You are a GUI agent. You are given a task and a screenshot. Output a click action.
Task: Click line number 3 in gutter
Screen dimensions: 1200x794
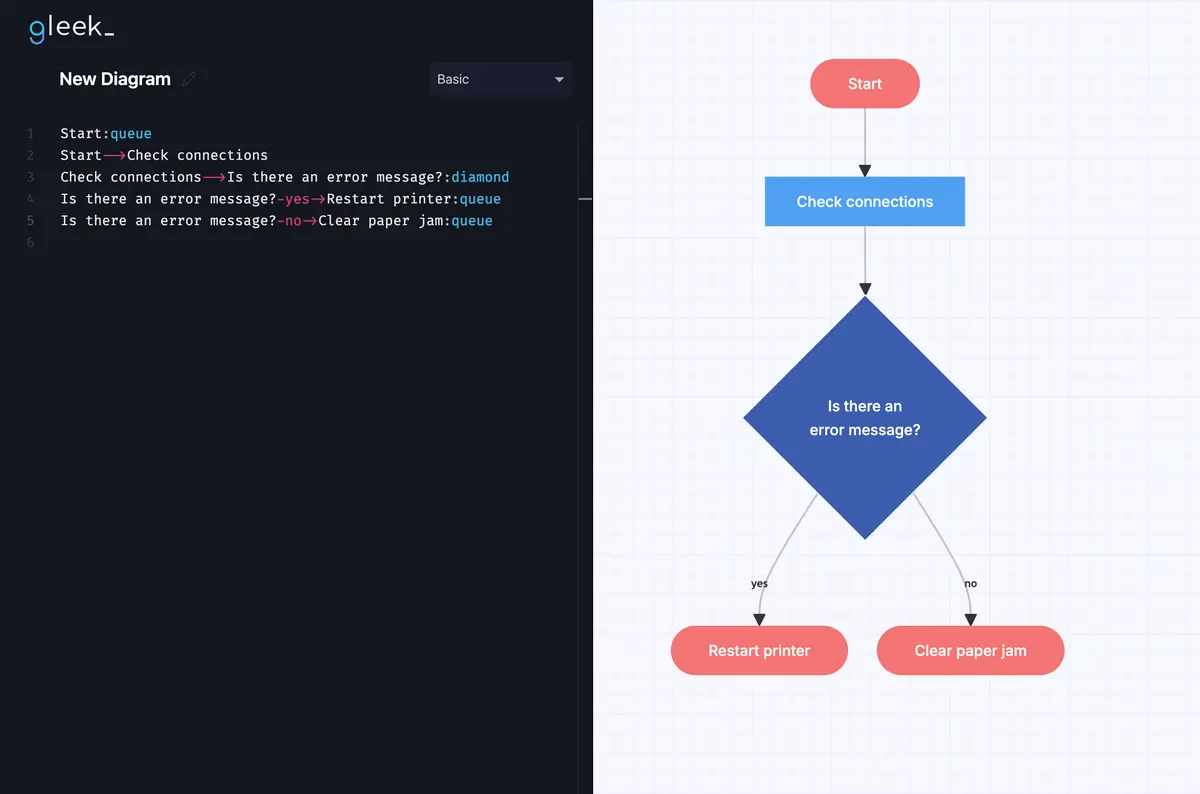[x=31, y=177]
